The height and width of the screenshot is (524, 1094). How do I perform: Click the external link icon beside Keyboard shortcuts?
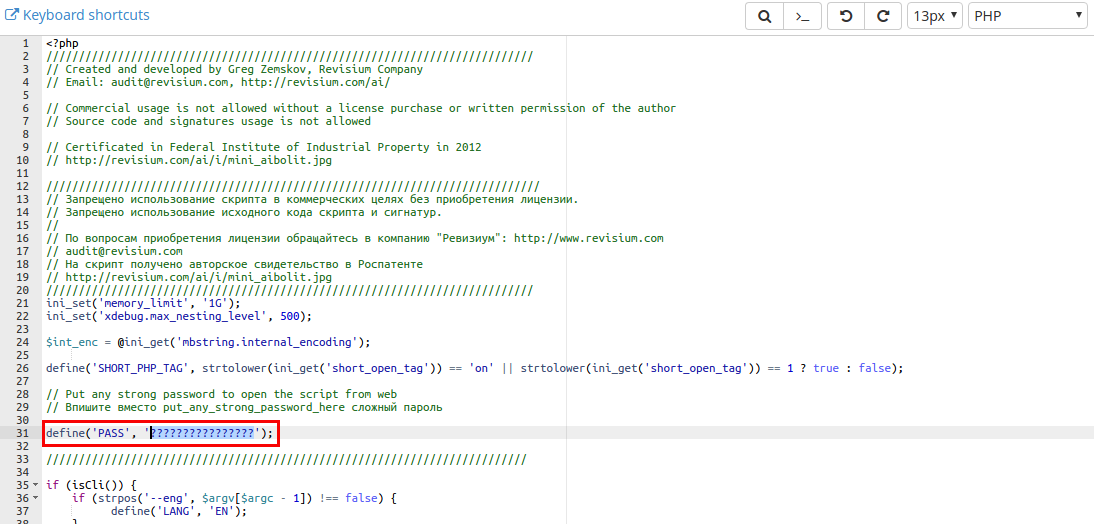(12, 15)
